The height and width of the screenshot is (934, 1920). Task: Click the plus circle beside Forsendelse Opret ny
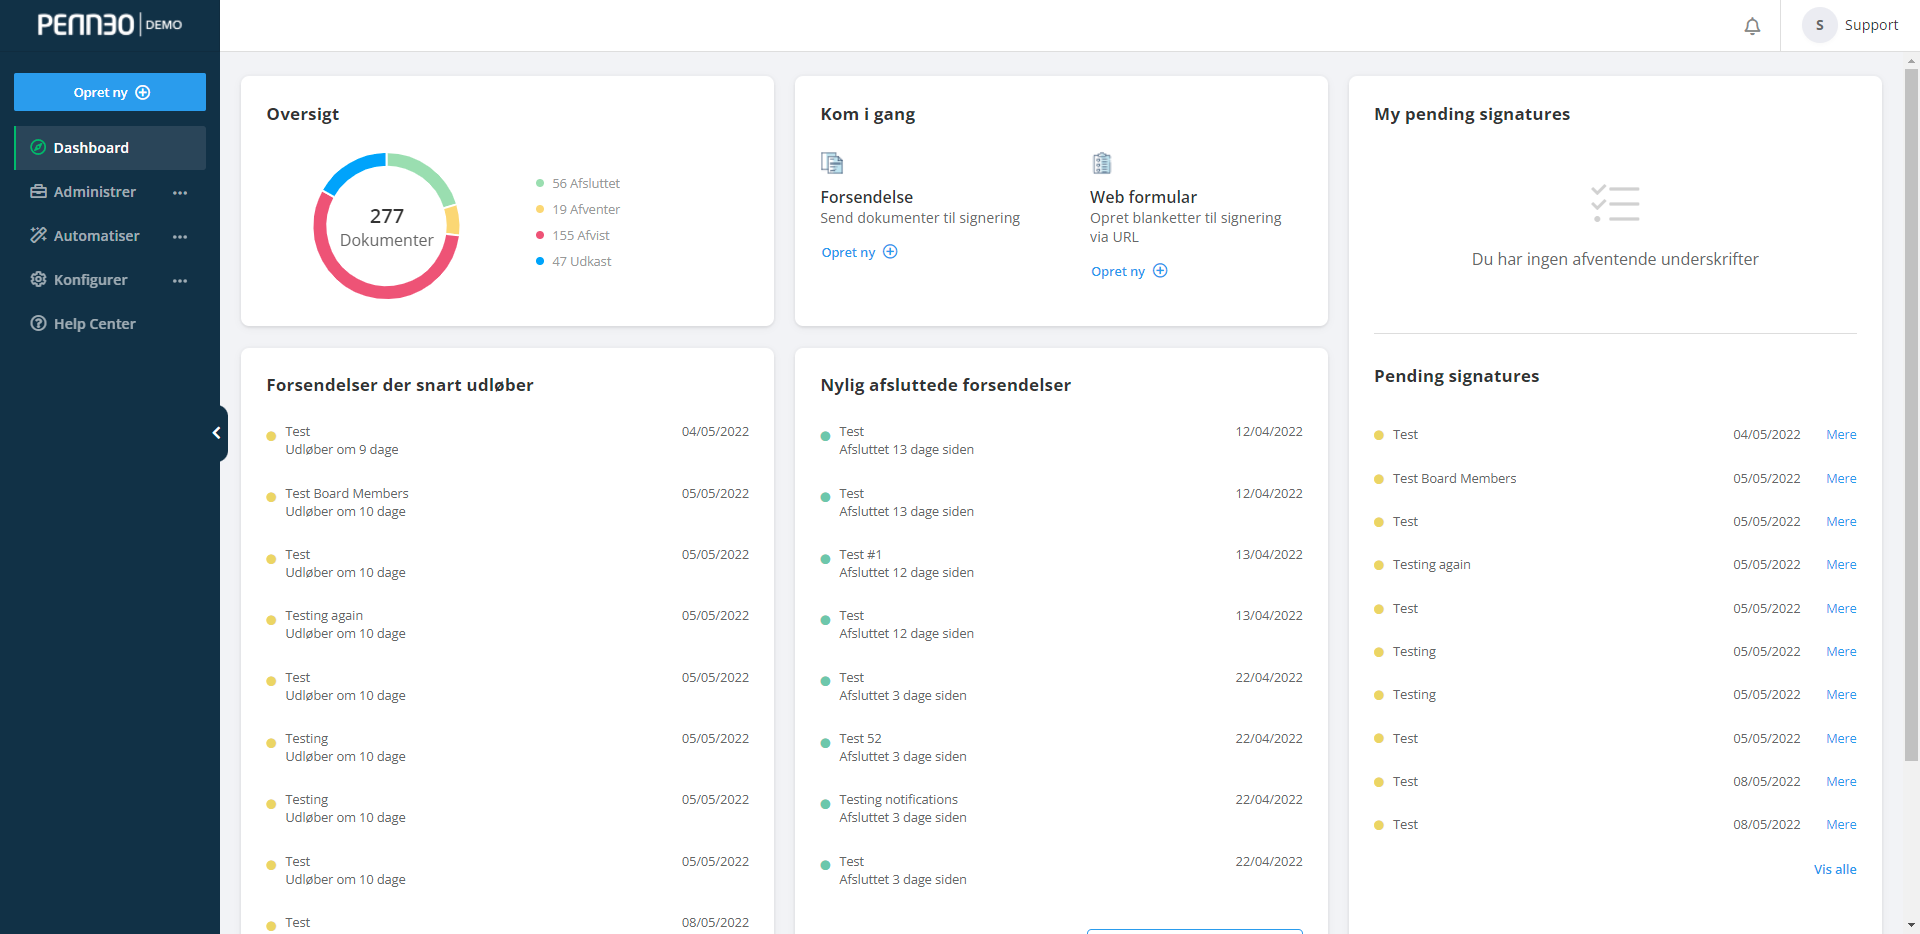(890, 252)
